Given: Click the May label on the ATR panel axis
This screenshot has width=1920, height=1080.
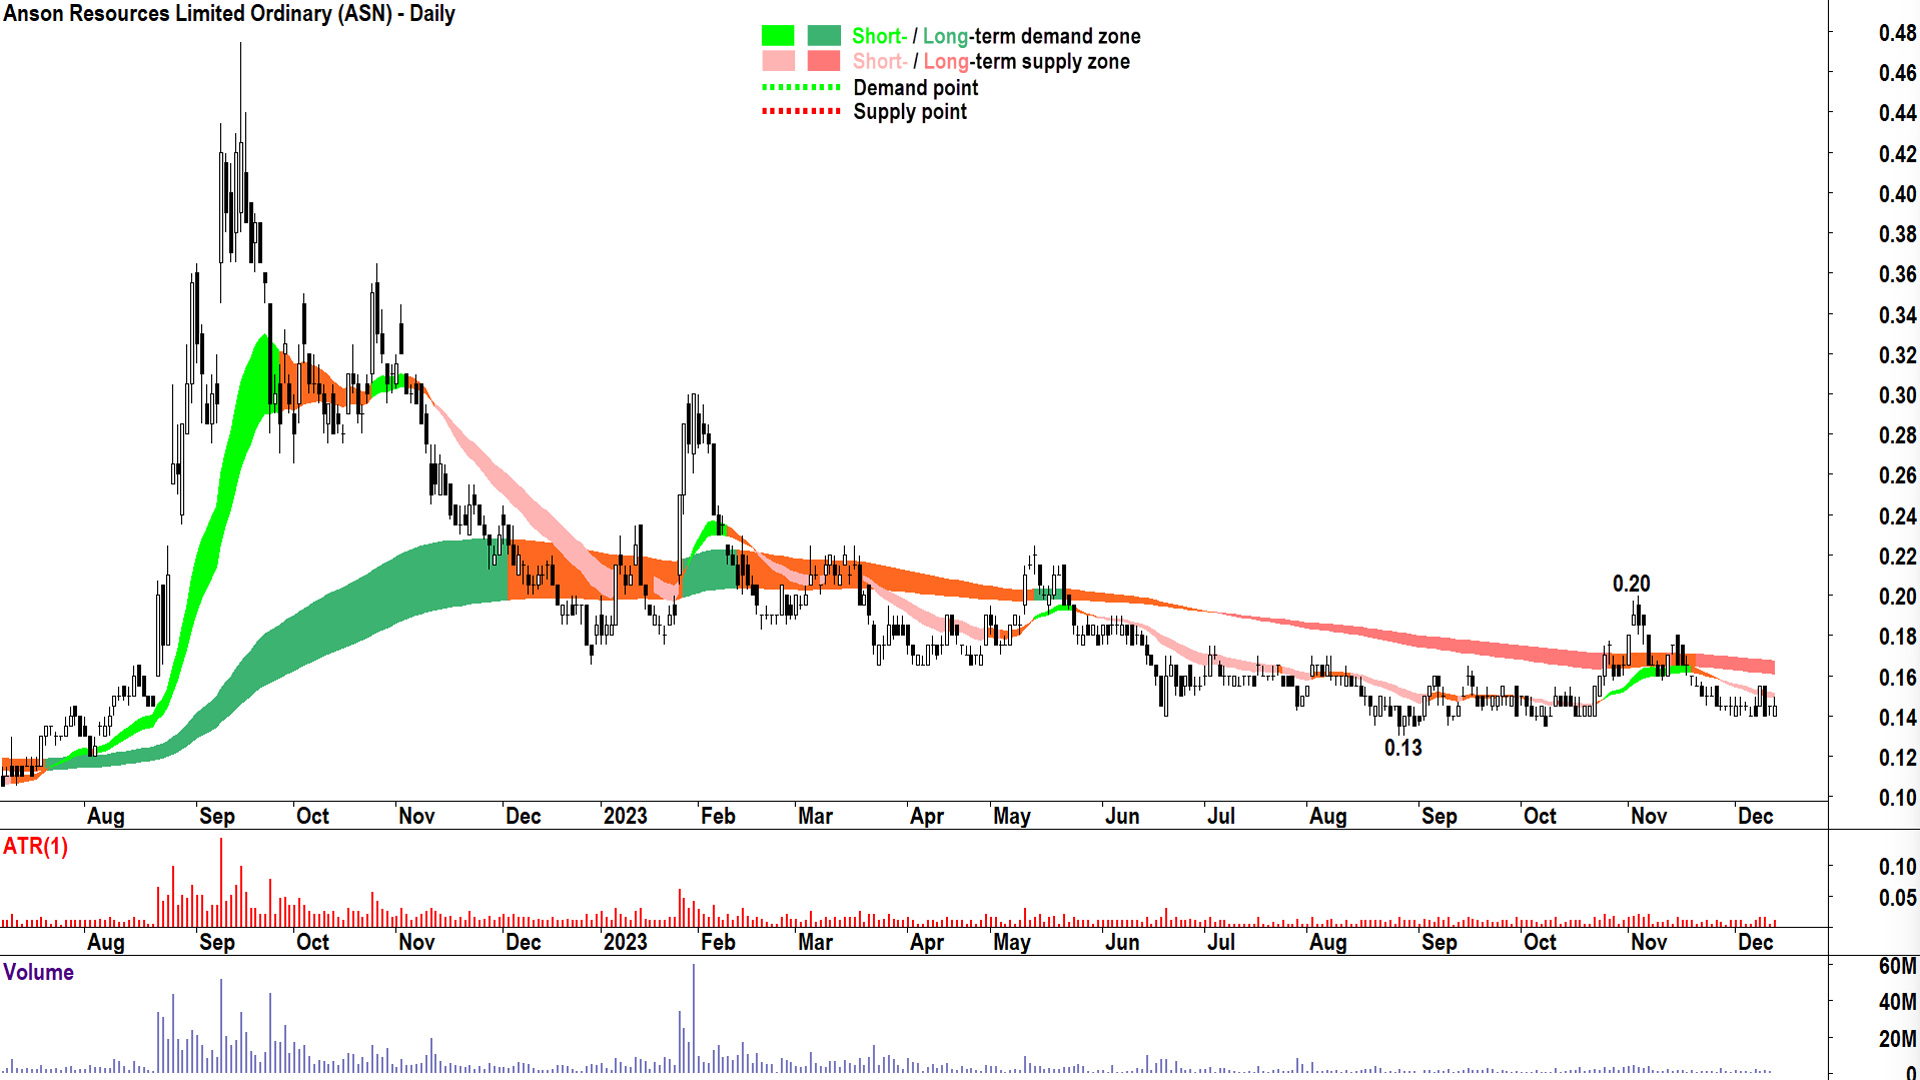Looking at the screenshot, I should (x=1011, y=942).
